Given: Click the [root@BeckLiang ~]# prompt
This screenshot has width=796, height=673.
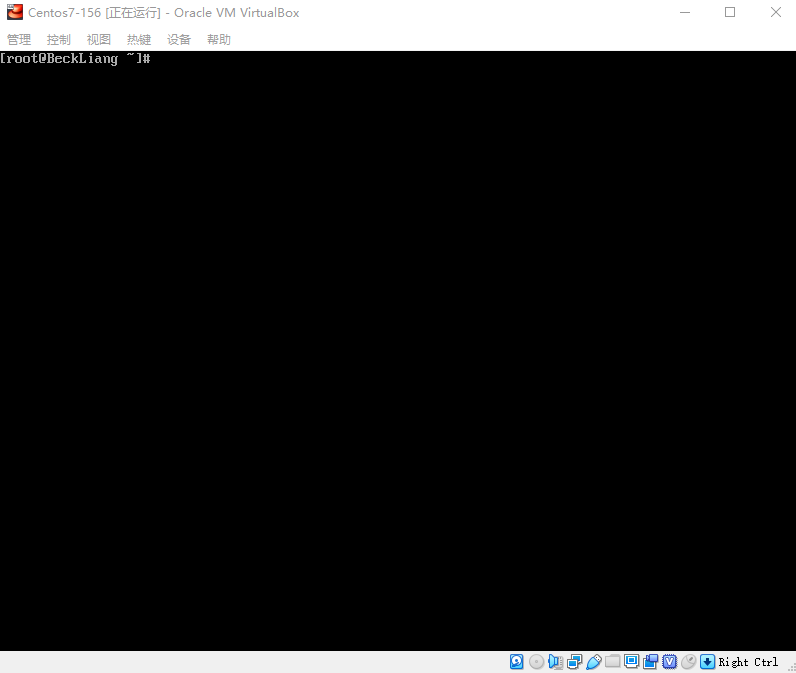Looking at the screenshot, I should [x=75, y=58].
